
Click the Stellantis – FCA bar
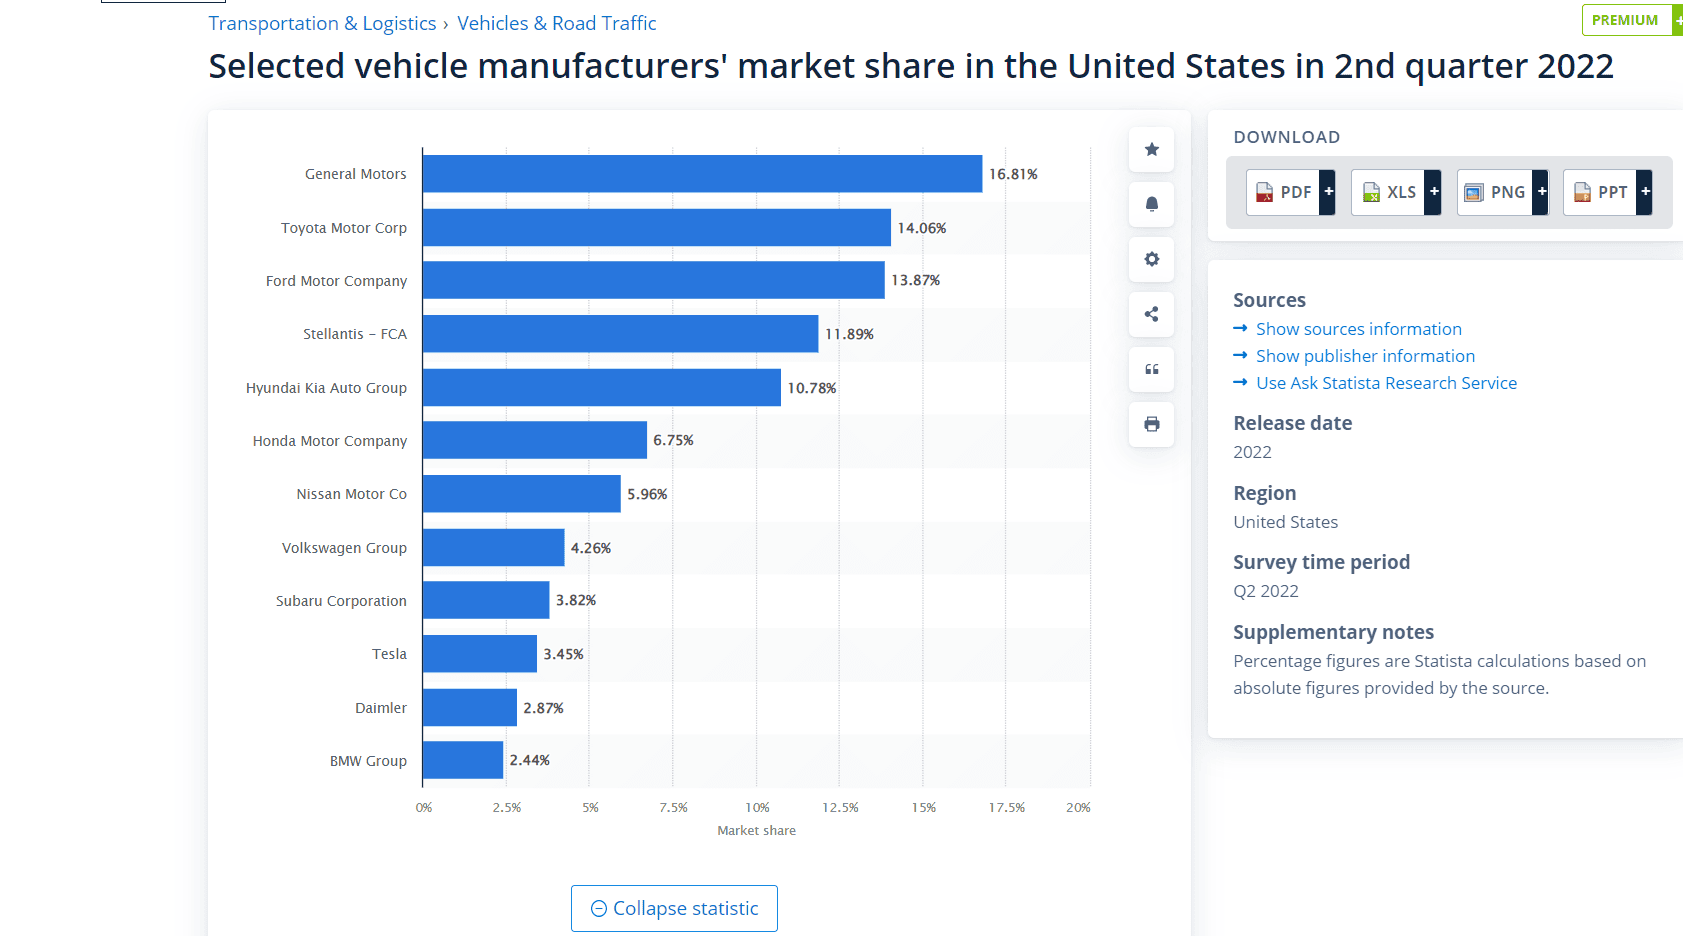[x=620, y=334]
